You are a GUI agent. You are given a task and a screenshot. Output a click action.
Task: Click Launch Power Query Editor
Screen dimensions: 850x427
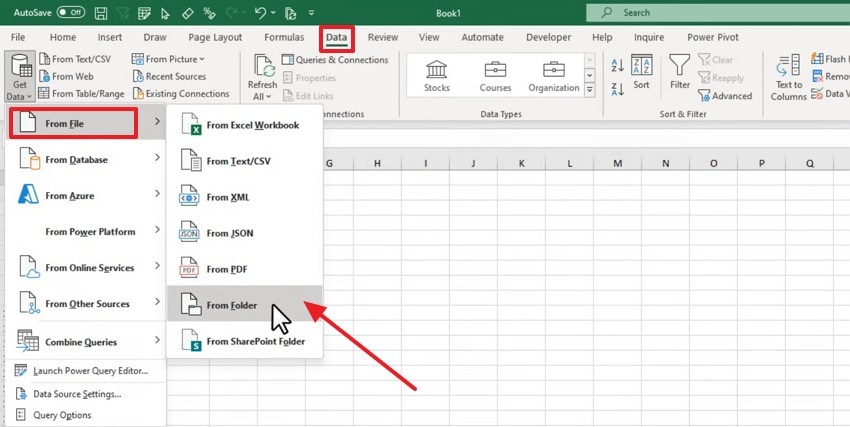coord(86,371)
